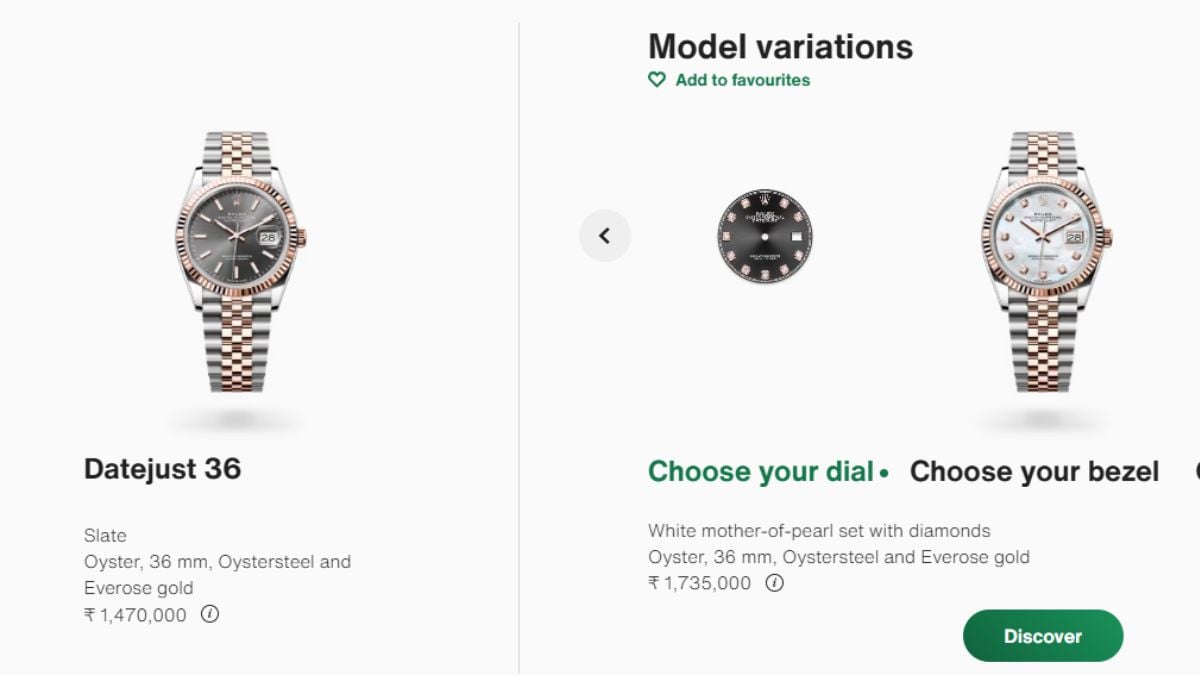
Task: Click the left carousel chevron arrow
Action: [606, 235]
